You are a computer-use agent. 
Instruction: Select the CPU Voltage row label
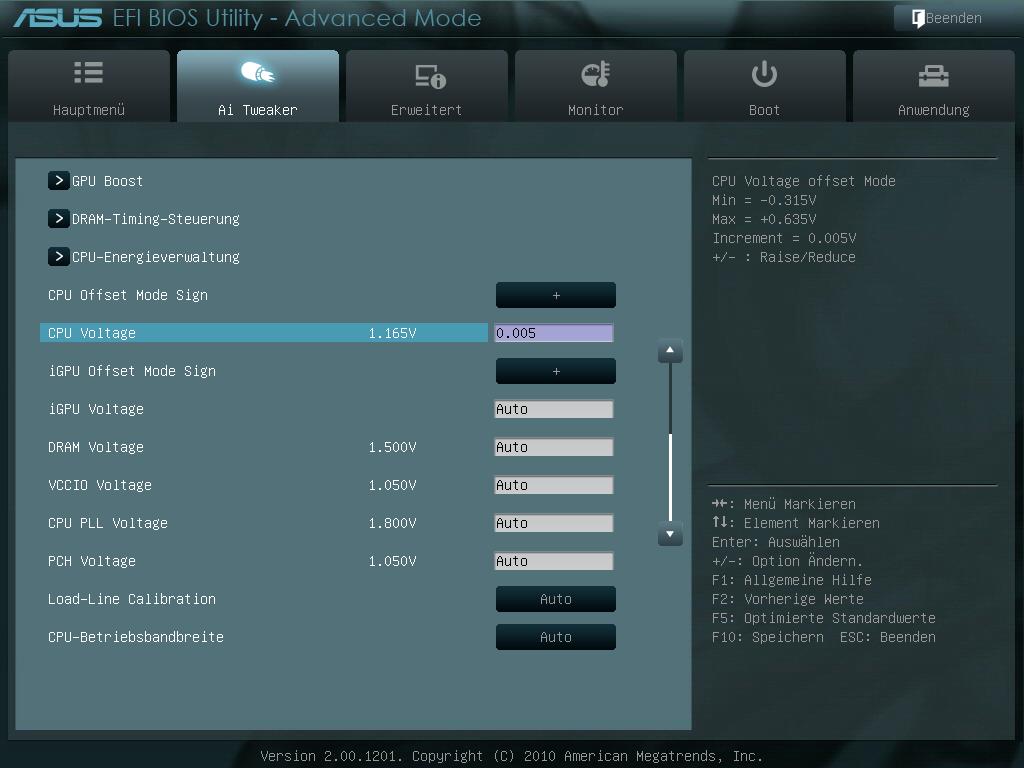tap(92, 333)
